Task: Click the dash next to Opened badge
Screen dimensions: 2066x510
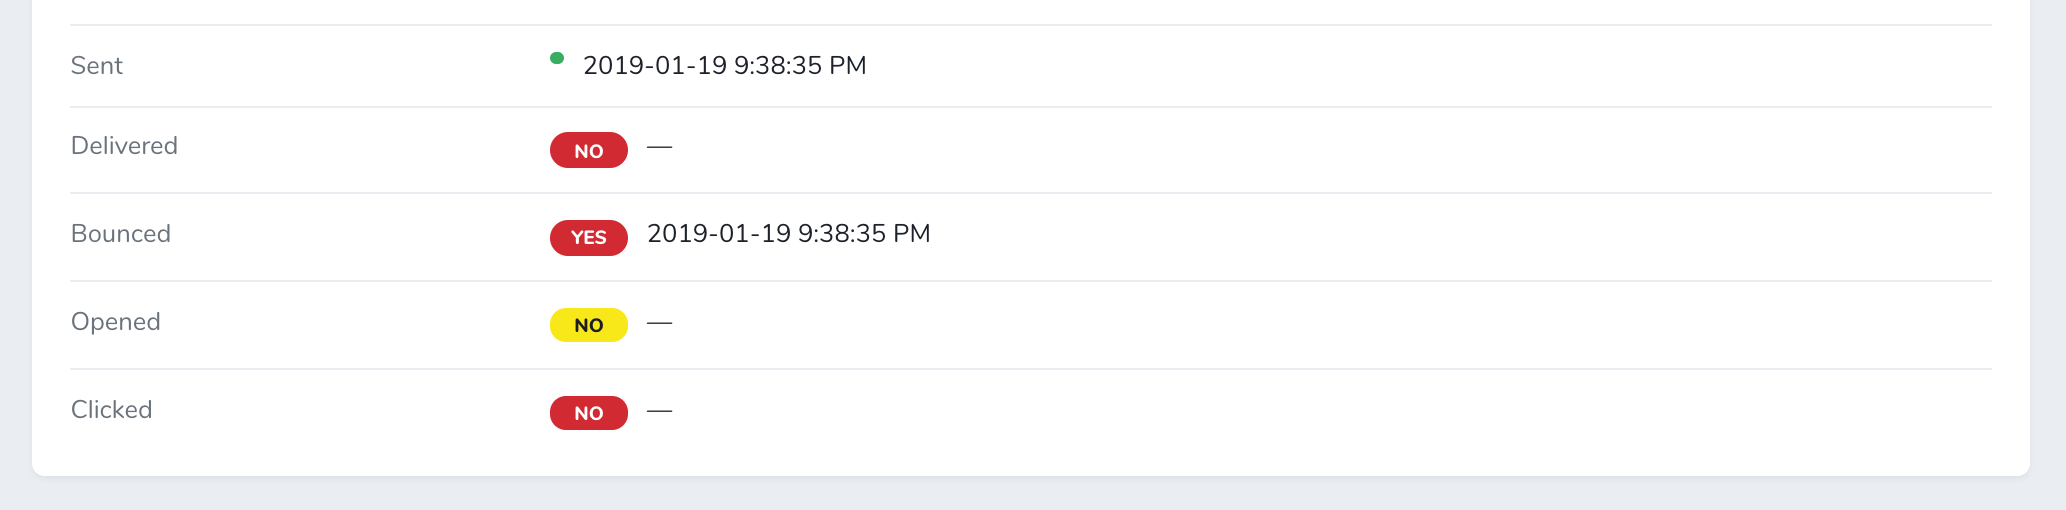Action: click(659, 323)
